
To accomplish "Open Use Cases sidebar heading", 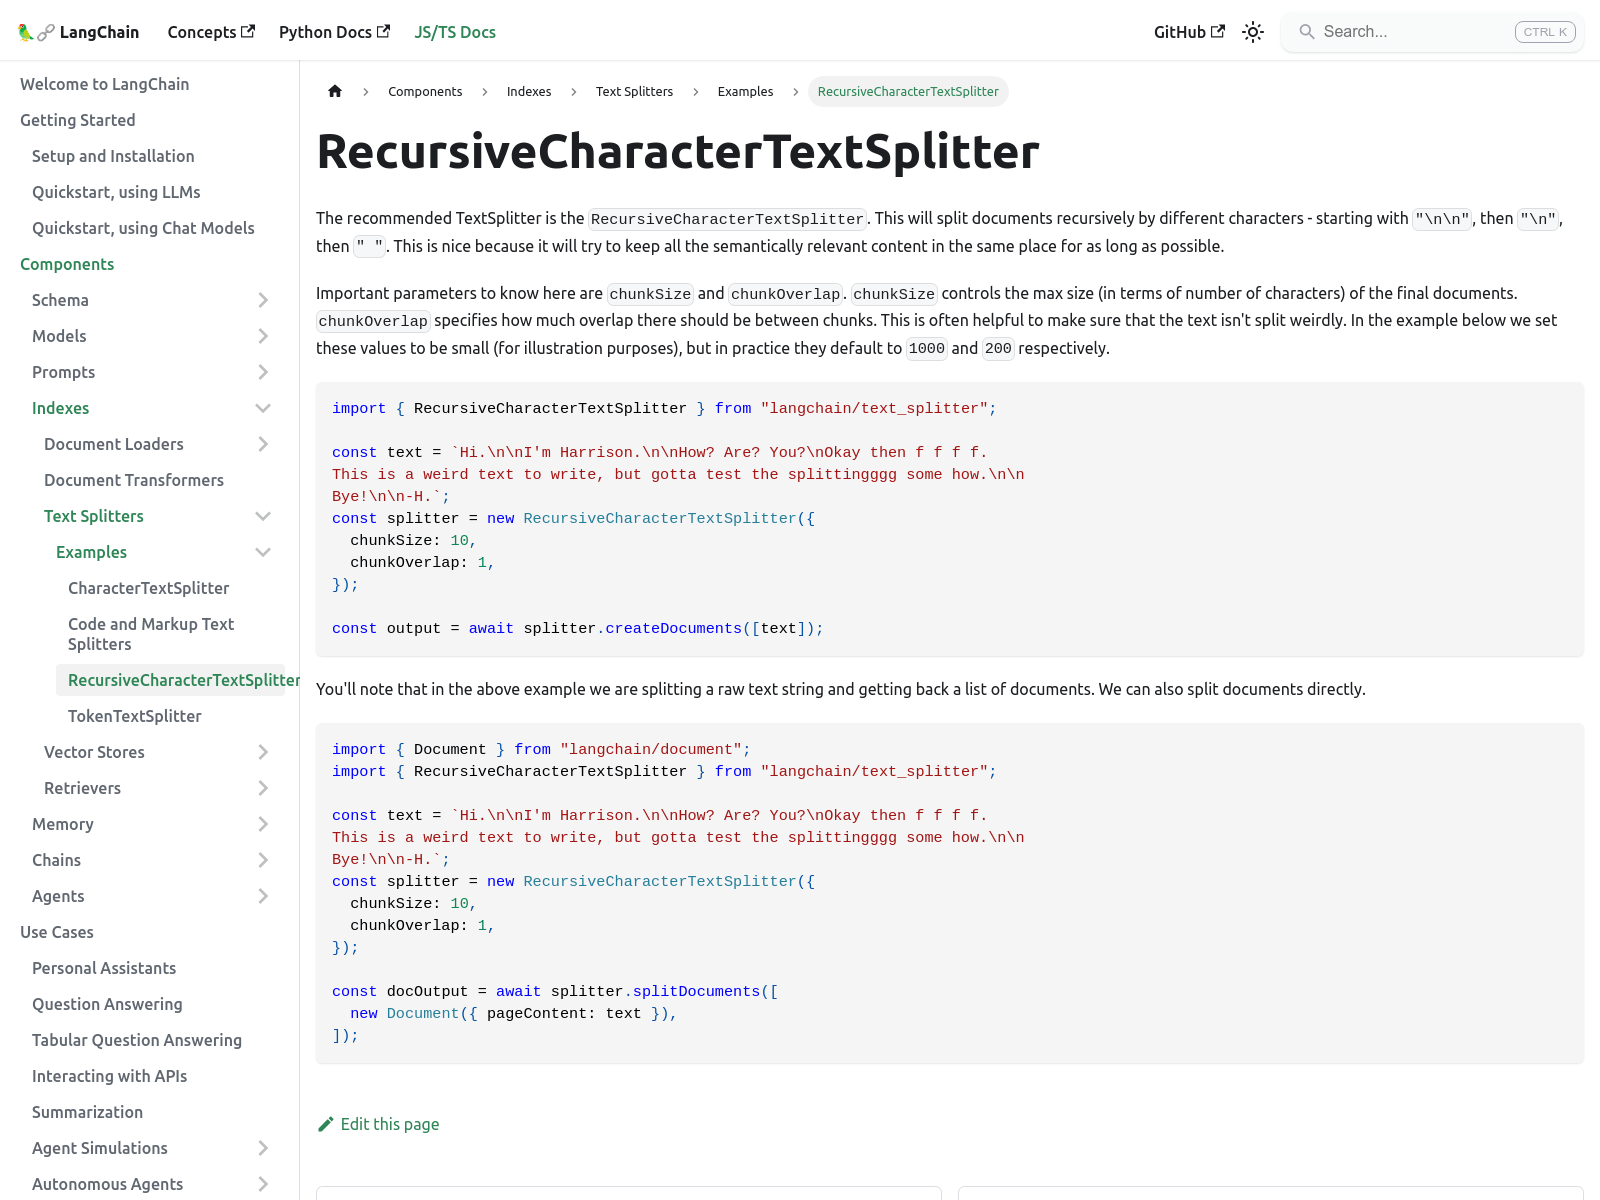I will 56,932.
